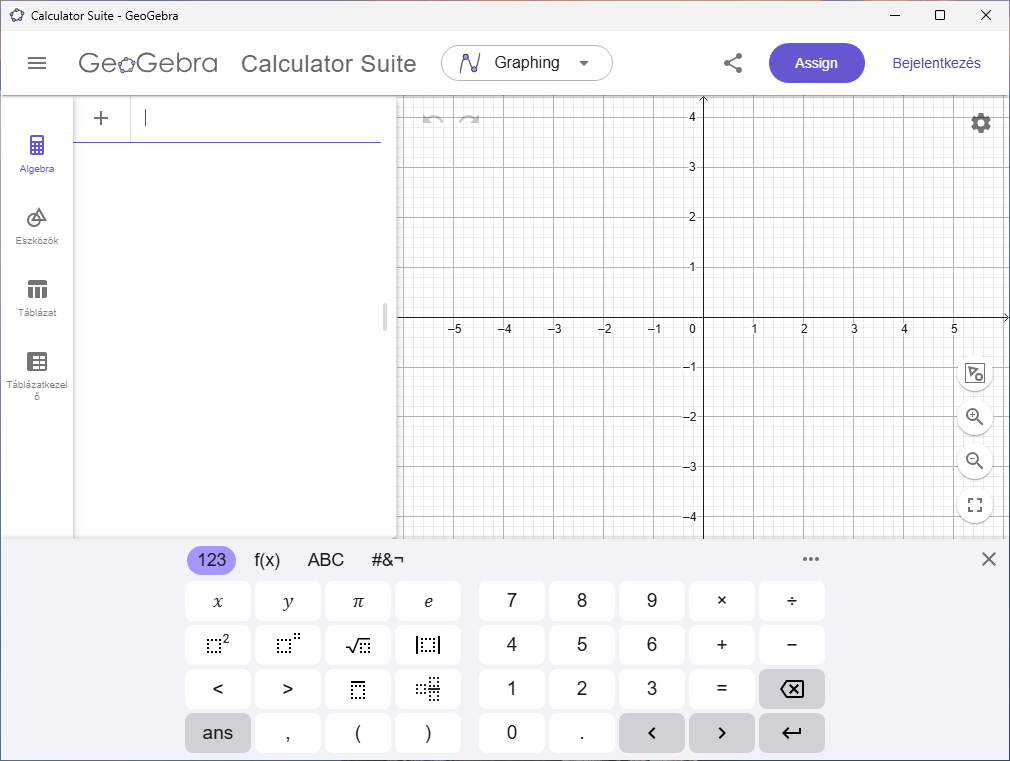The width and height of the screenshot is (1010, 761).
Task: Click the square root key
Action: point(358,644)
